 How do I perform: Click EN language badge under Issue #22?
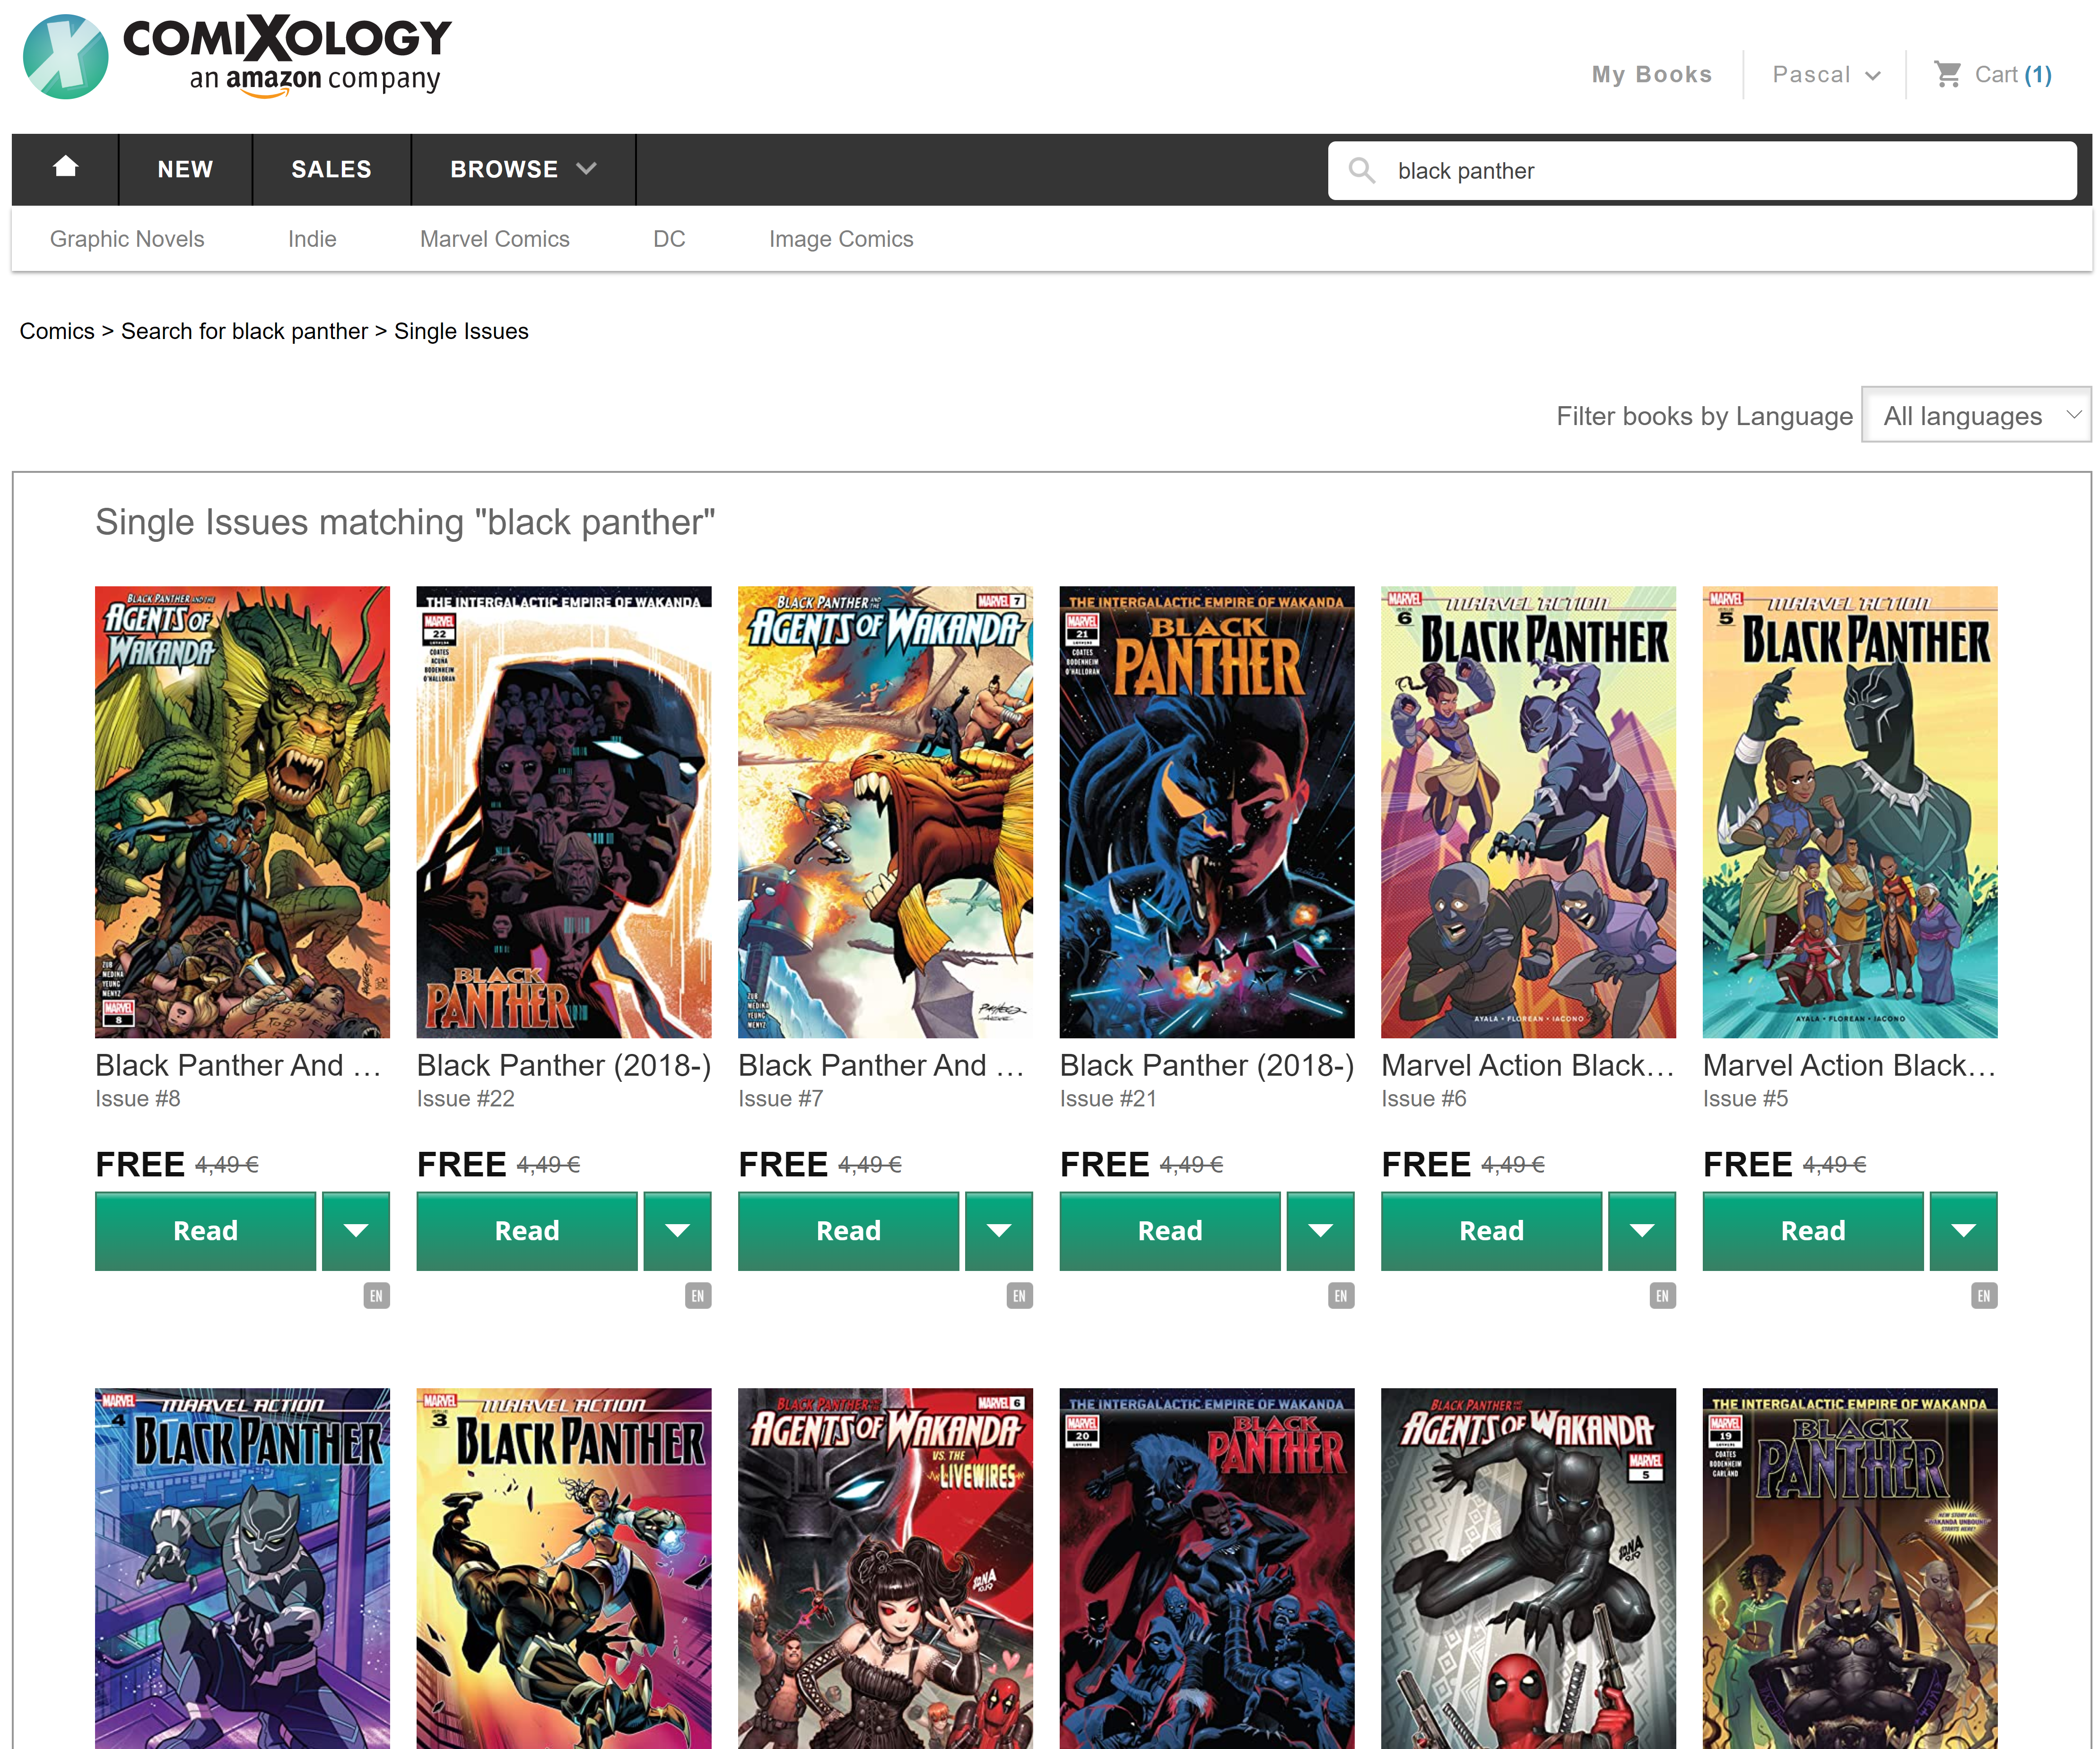tap(697, 1296)
